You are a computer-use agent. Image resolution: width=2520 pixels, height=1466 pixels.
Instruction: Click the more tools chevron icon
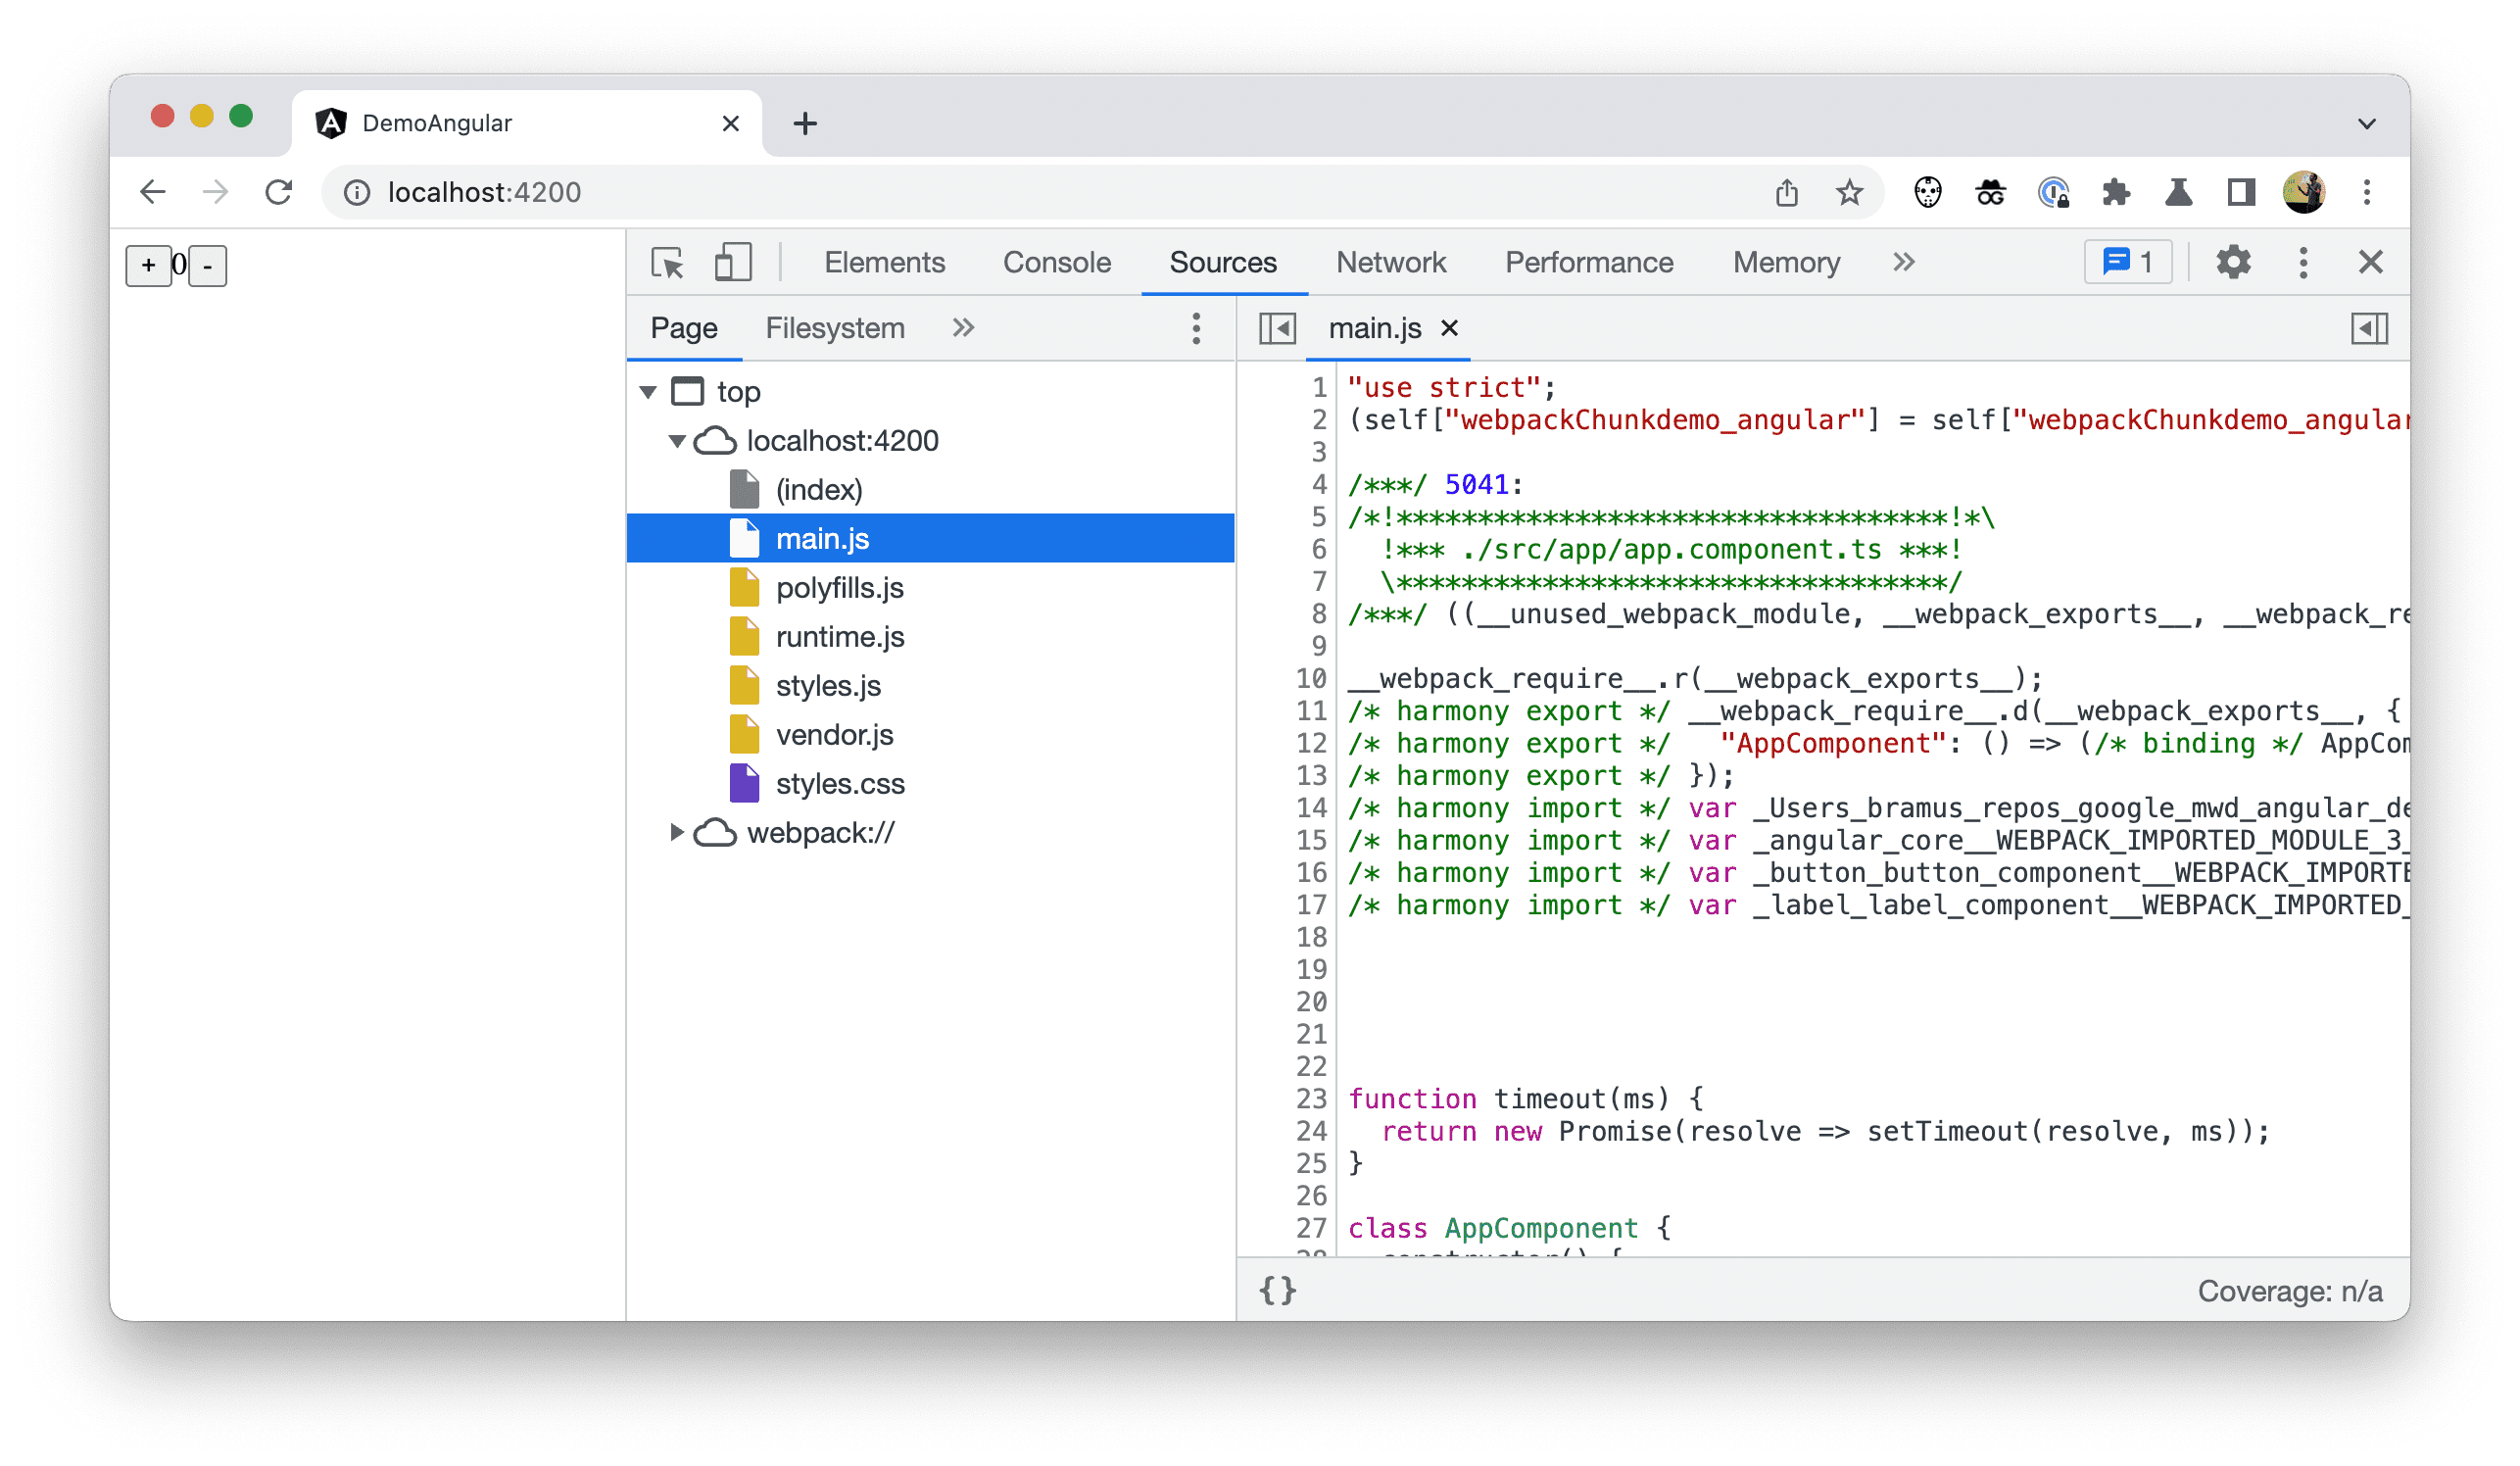coord(1905,264)
